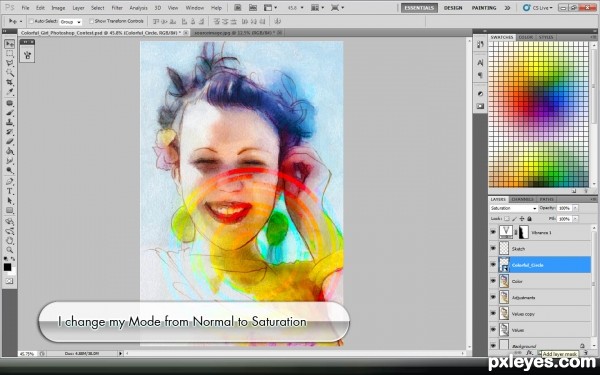Image resolution: width=600 pixels, height=375 pixels.
Task: Select the Eyedropper tool
Action: coord(10,92)
